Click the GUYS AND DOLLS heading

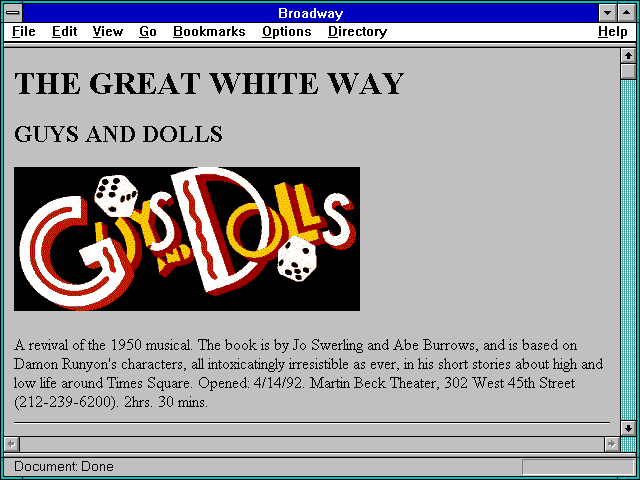(118, 134)
